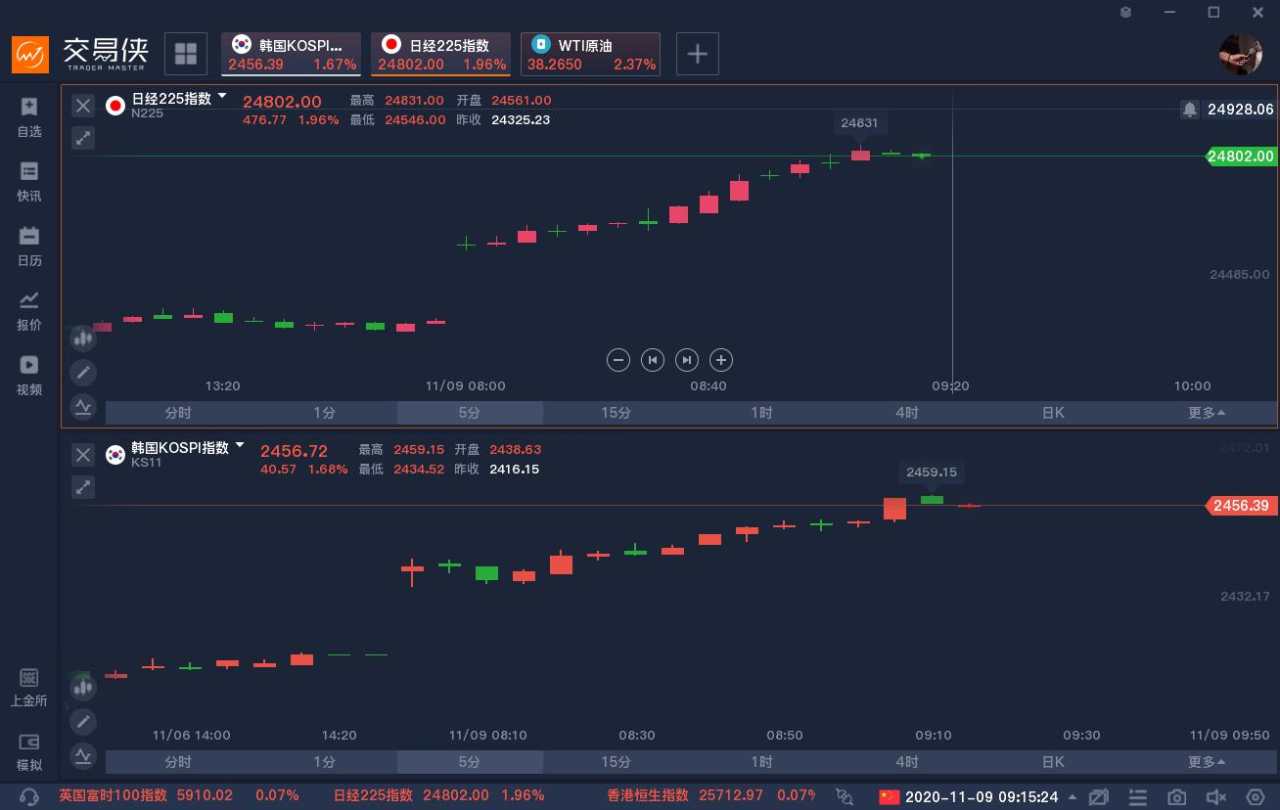Jump to chart start on Nikkei chart

pos(652,360)
